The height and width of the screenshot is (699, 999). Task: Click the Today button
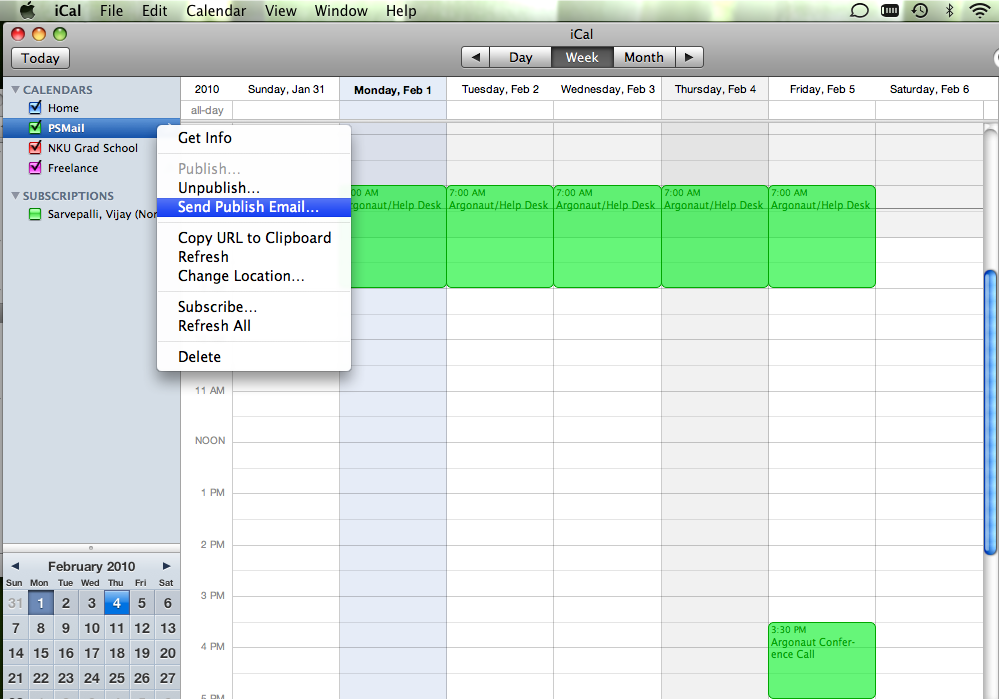pyautogui.click(x=40, y=58)
